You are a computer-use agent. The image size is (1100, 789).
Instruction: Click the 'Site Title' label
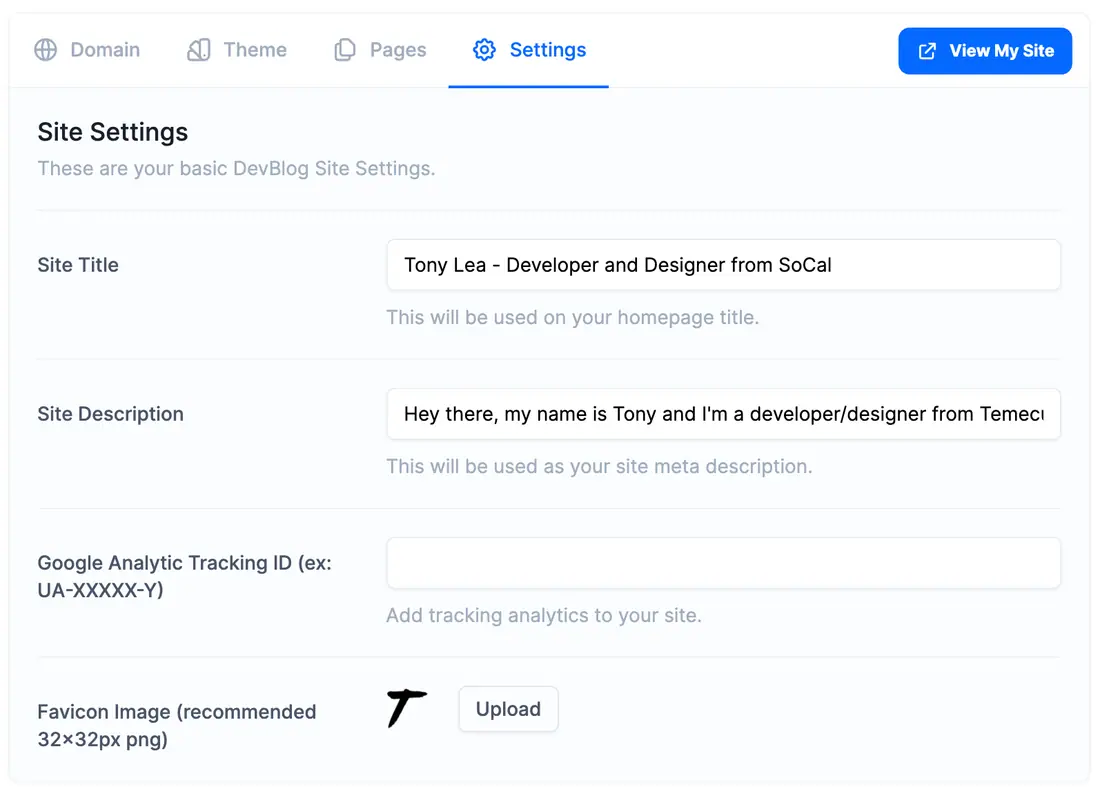coord(78,265)
